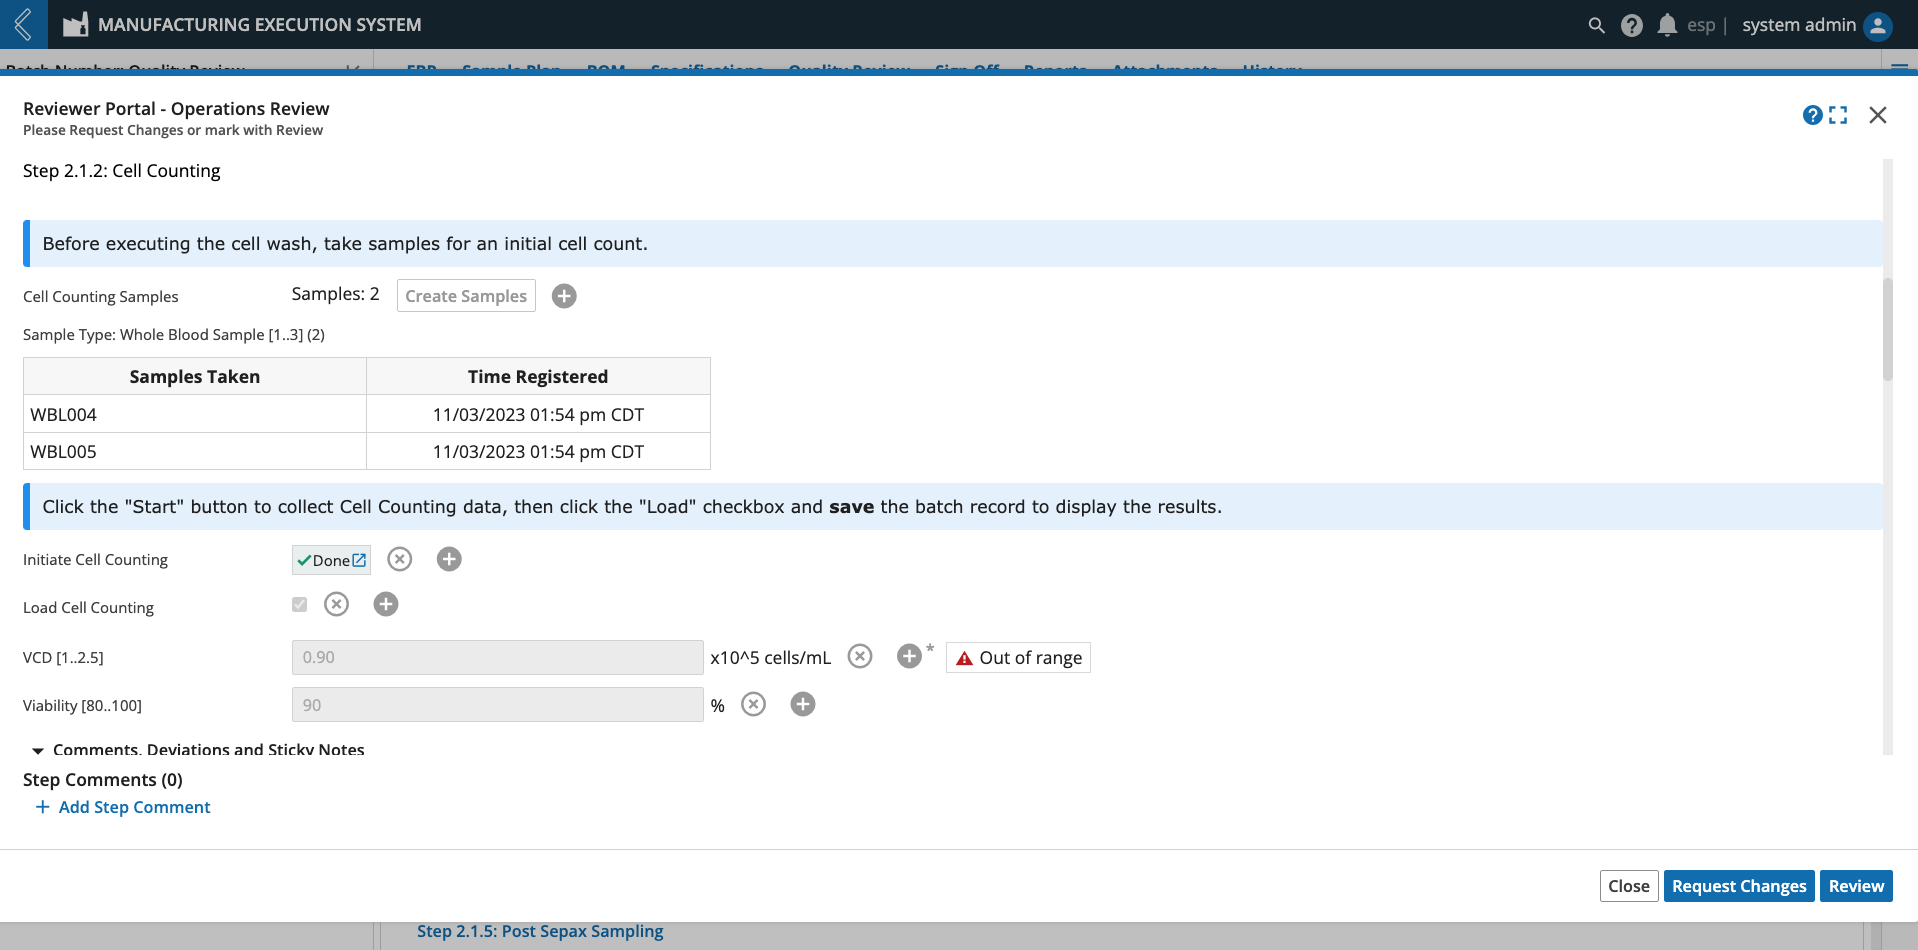Screen dimensions: 1918x950
Task: Collapse Comments, Deviations and Sticky Notes
Action: [x=38, y=750]
